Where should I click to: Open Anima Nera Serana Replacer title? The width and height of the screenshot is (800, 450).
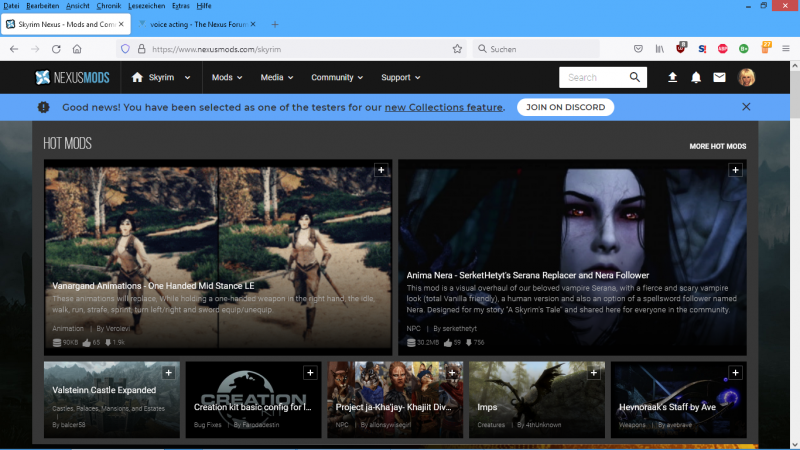[x=528, y=275]
